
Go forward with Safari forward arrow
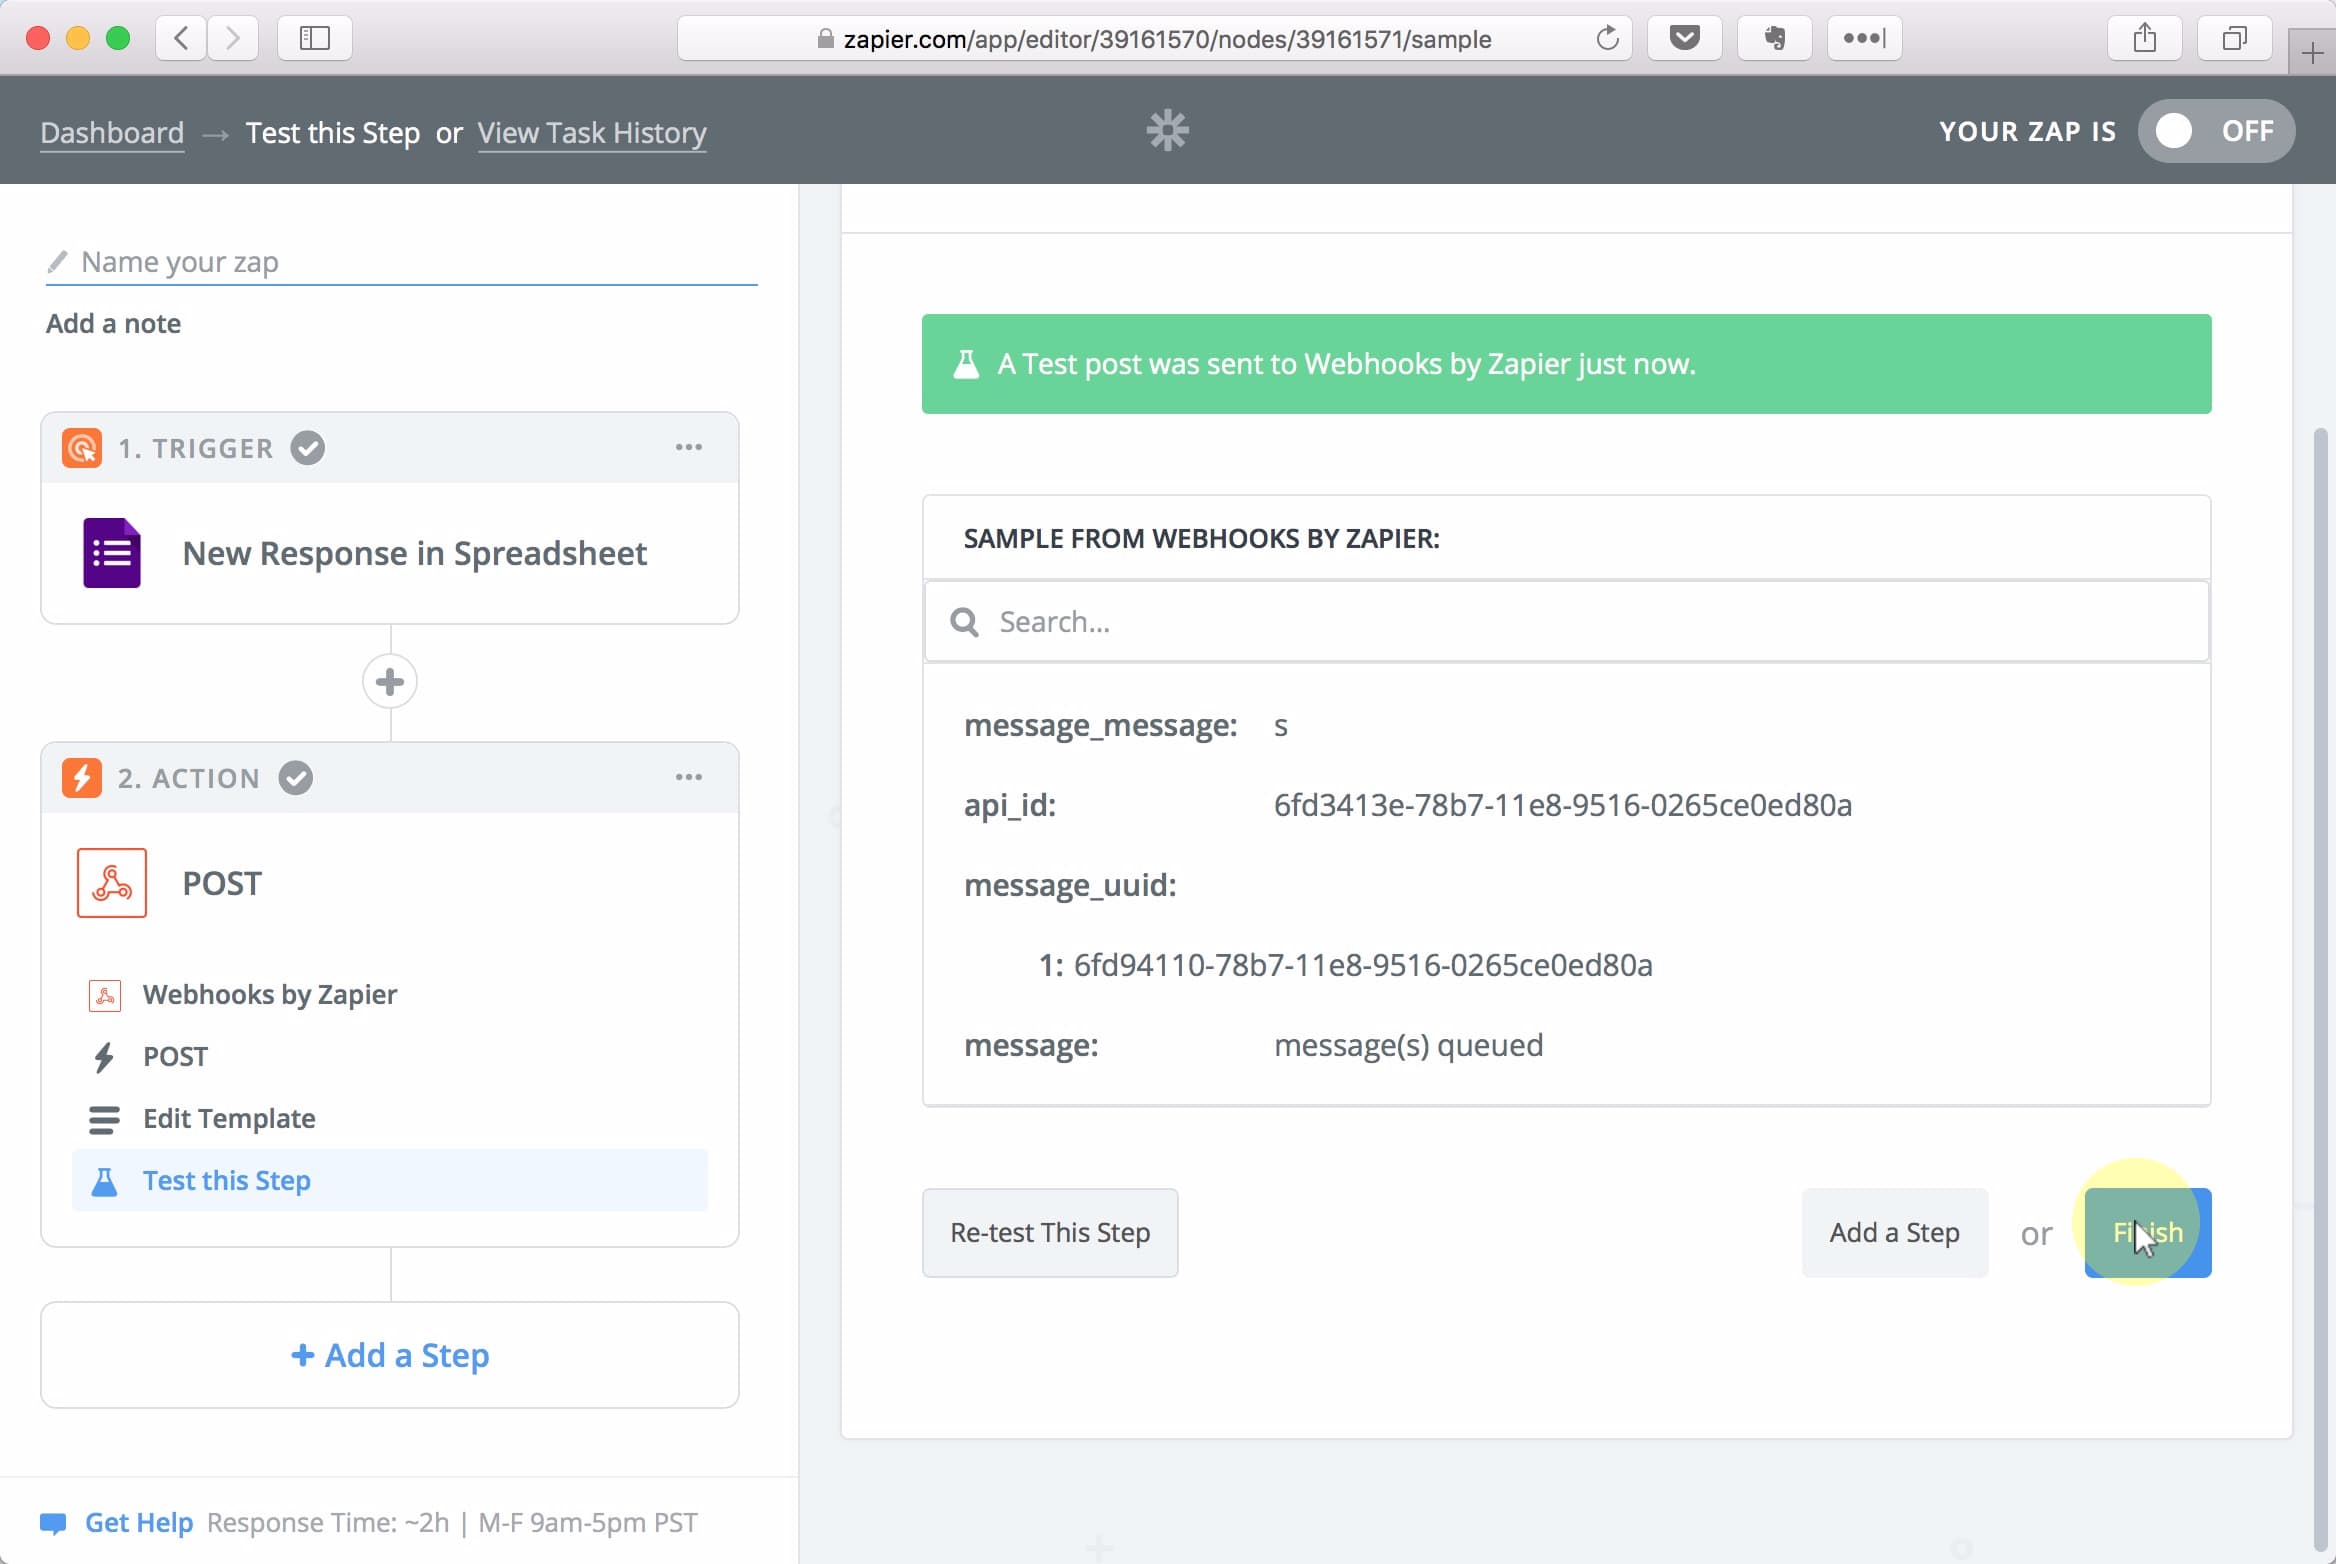tap(233, 38)
